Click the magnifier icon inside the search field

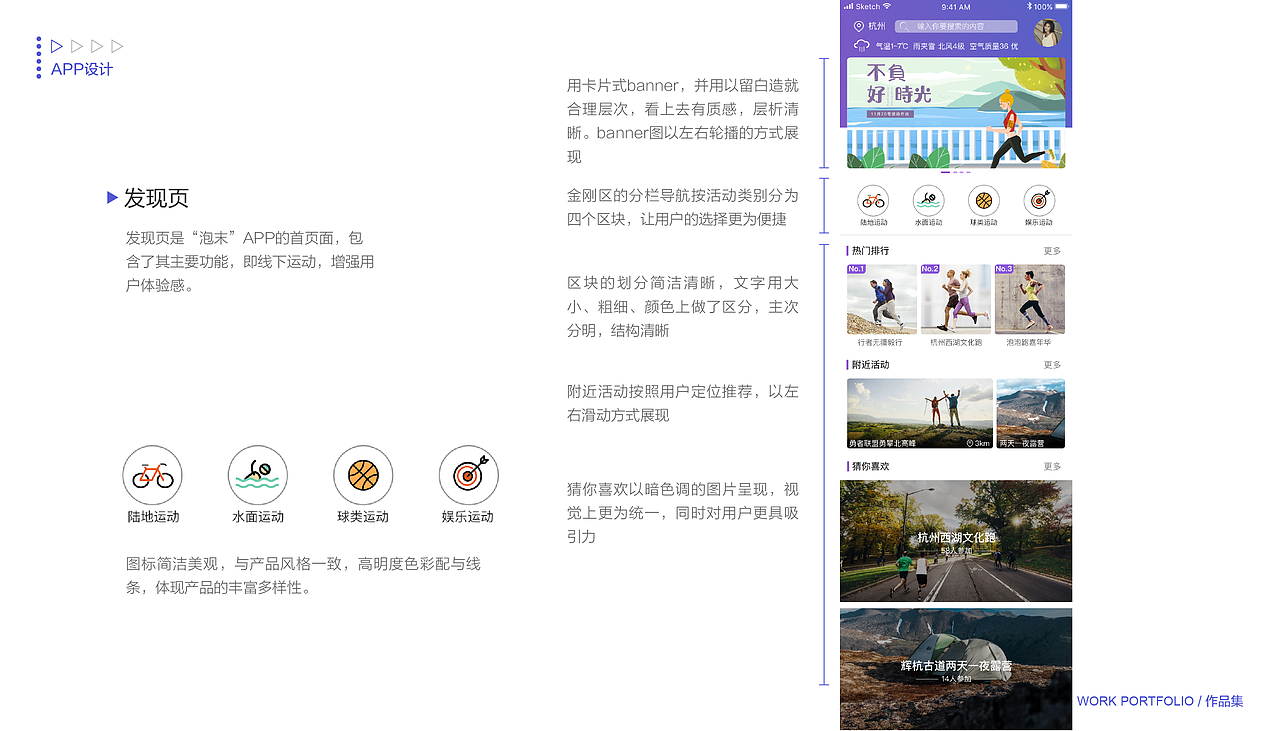click(904, 26)
